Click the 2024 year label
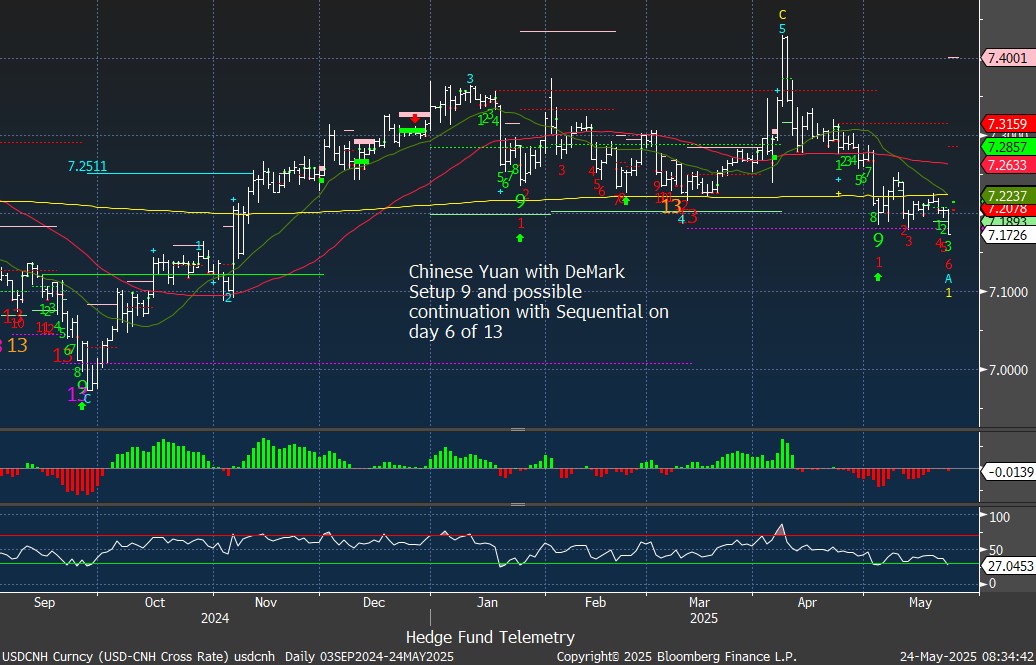Viewport: 1036px width, 665px height. pos(215,619)
